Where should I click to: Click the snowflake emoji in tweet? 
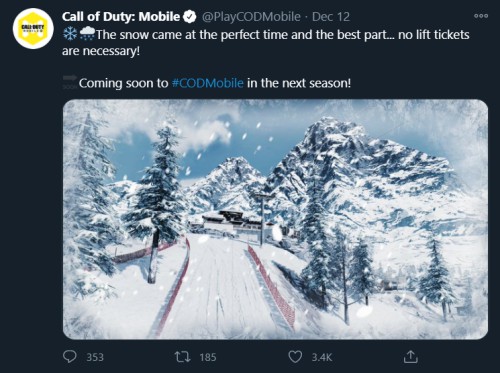tap(70, 34)
